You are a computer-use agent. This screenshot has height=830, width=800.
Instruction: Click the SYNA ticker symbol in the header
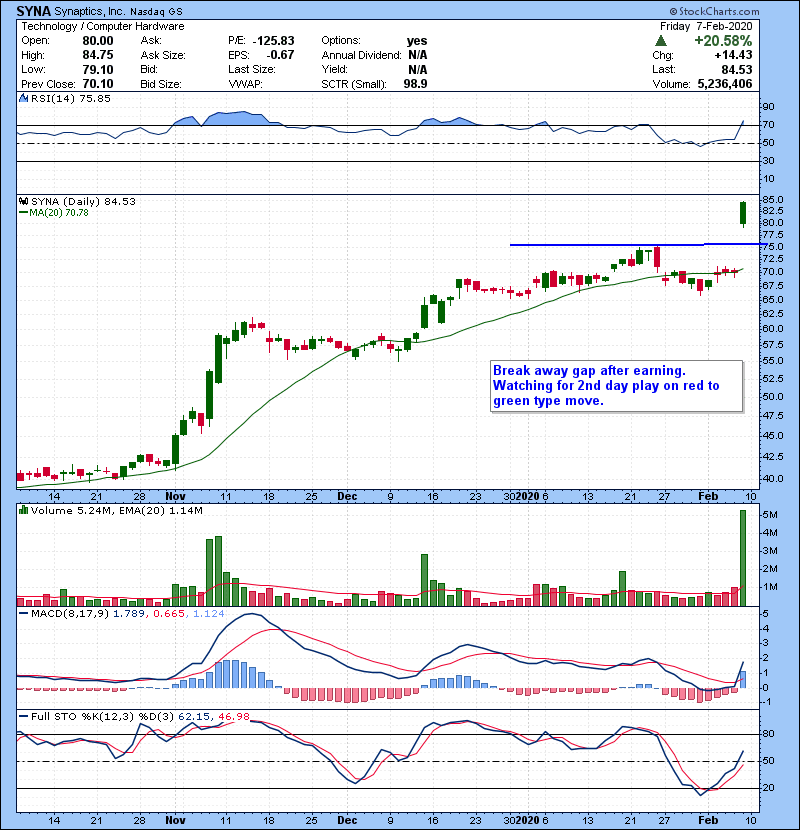pos(34,11)
